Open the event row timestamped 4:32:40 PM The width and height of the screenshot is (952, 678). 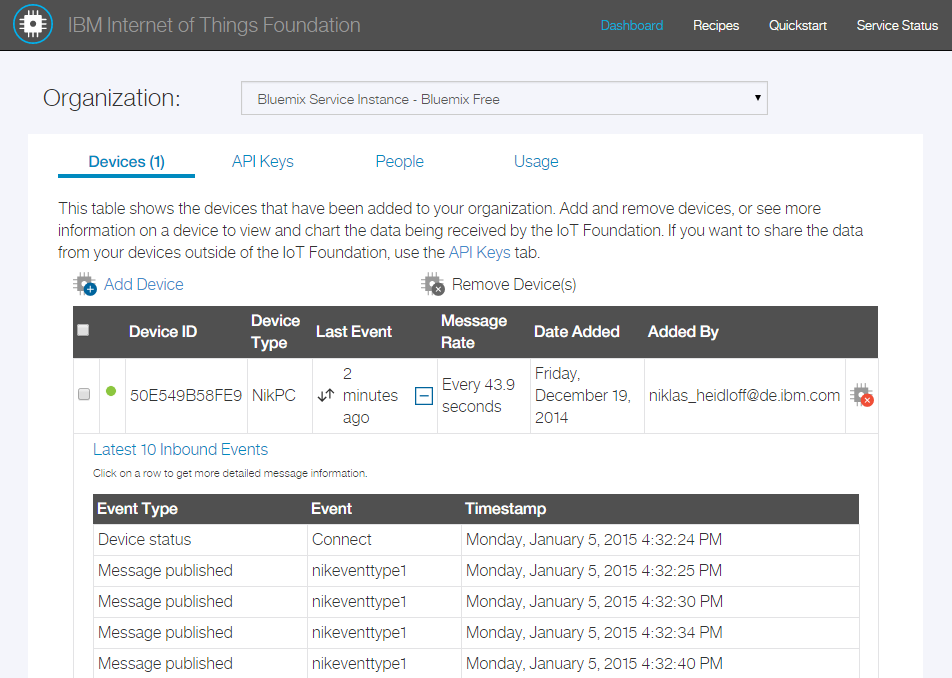[x=476, y=663]
